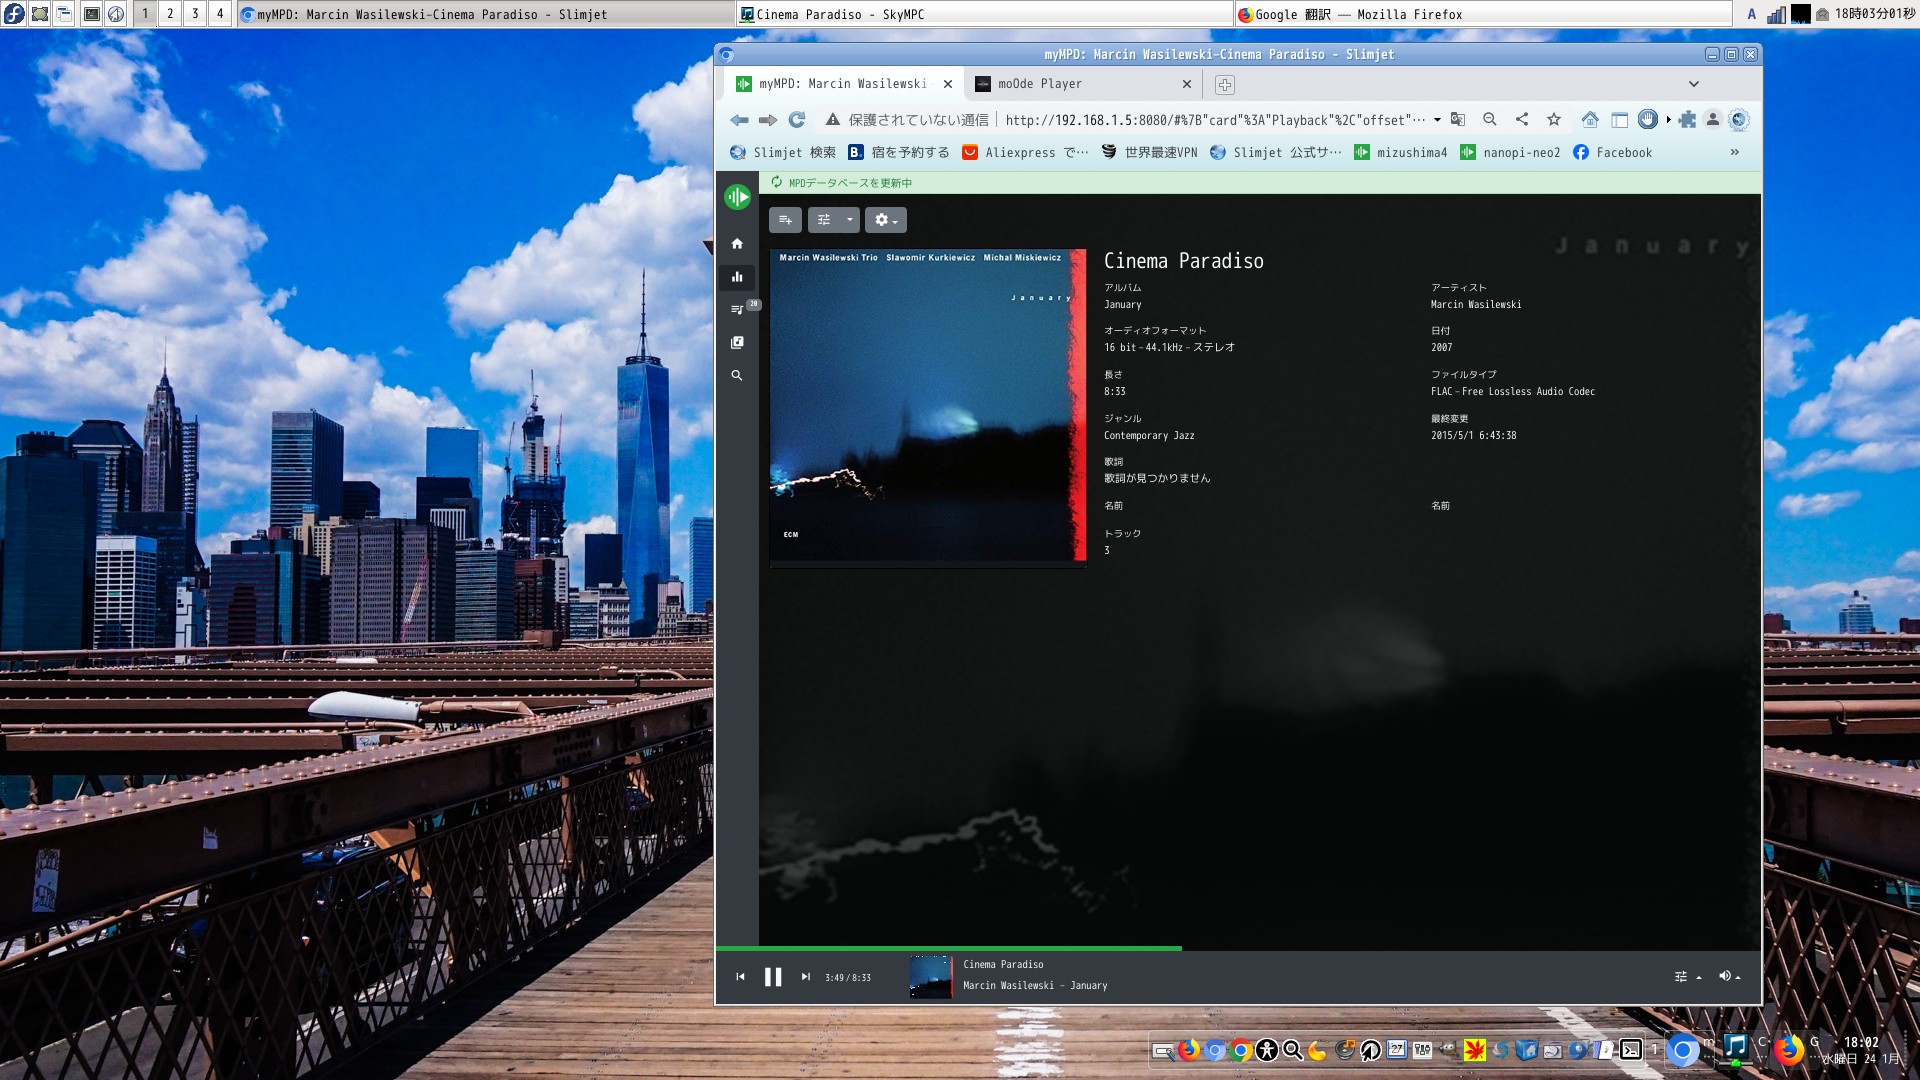
Task: Skip to the next track
Action: [x=805, y=977]
